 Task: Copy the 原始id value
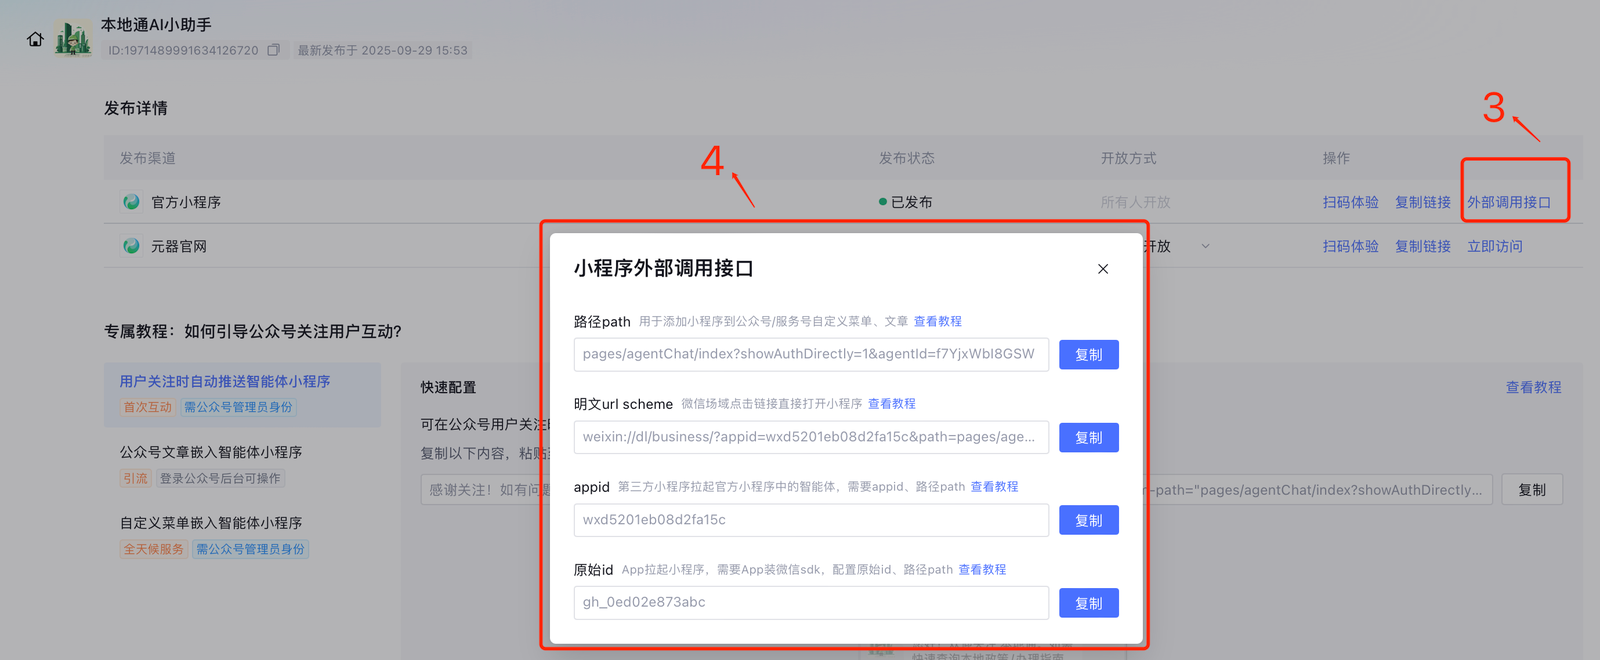click(1088, 603)
